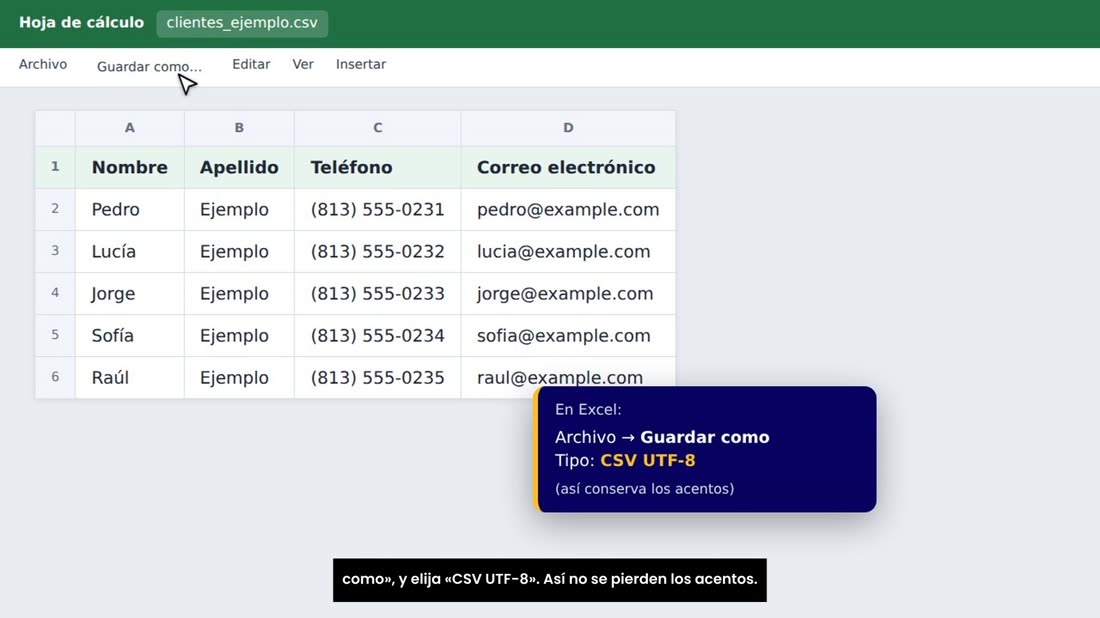
Task: Select row 3 header
Action: pos(55,251)
